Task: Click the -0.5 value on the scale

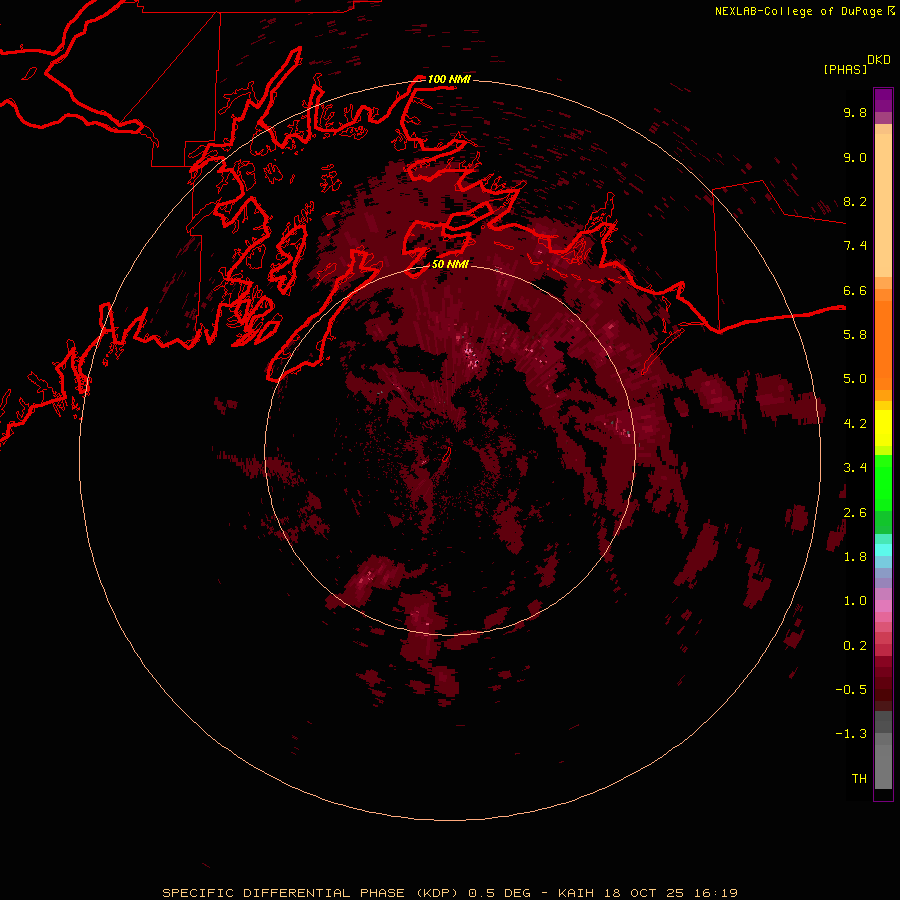Action: point(851,690)
